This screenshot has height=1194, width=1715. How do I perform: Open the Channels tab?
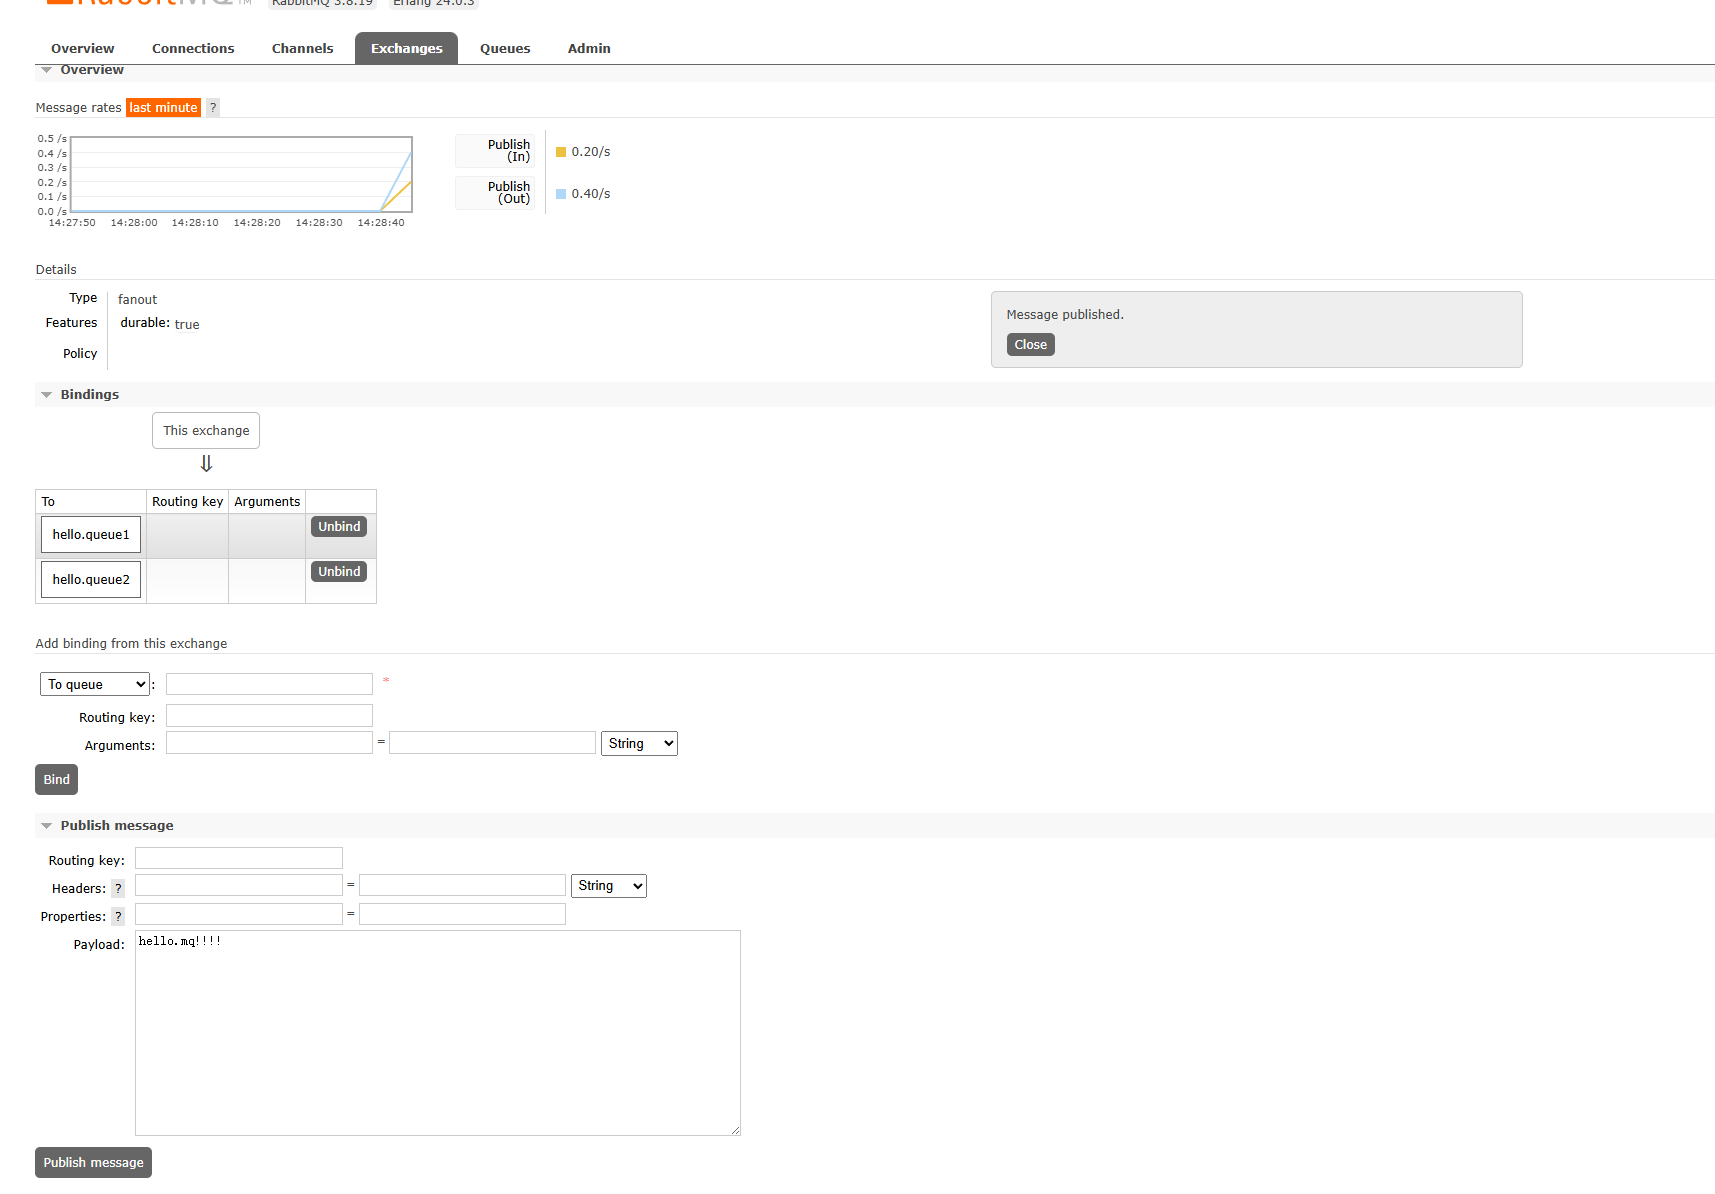point(302,48)
